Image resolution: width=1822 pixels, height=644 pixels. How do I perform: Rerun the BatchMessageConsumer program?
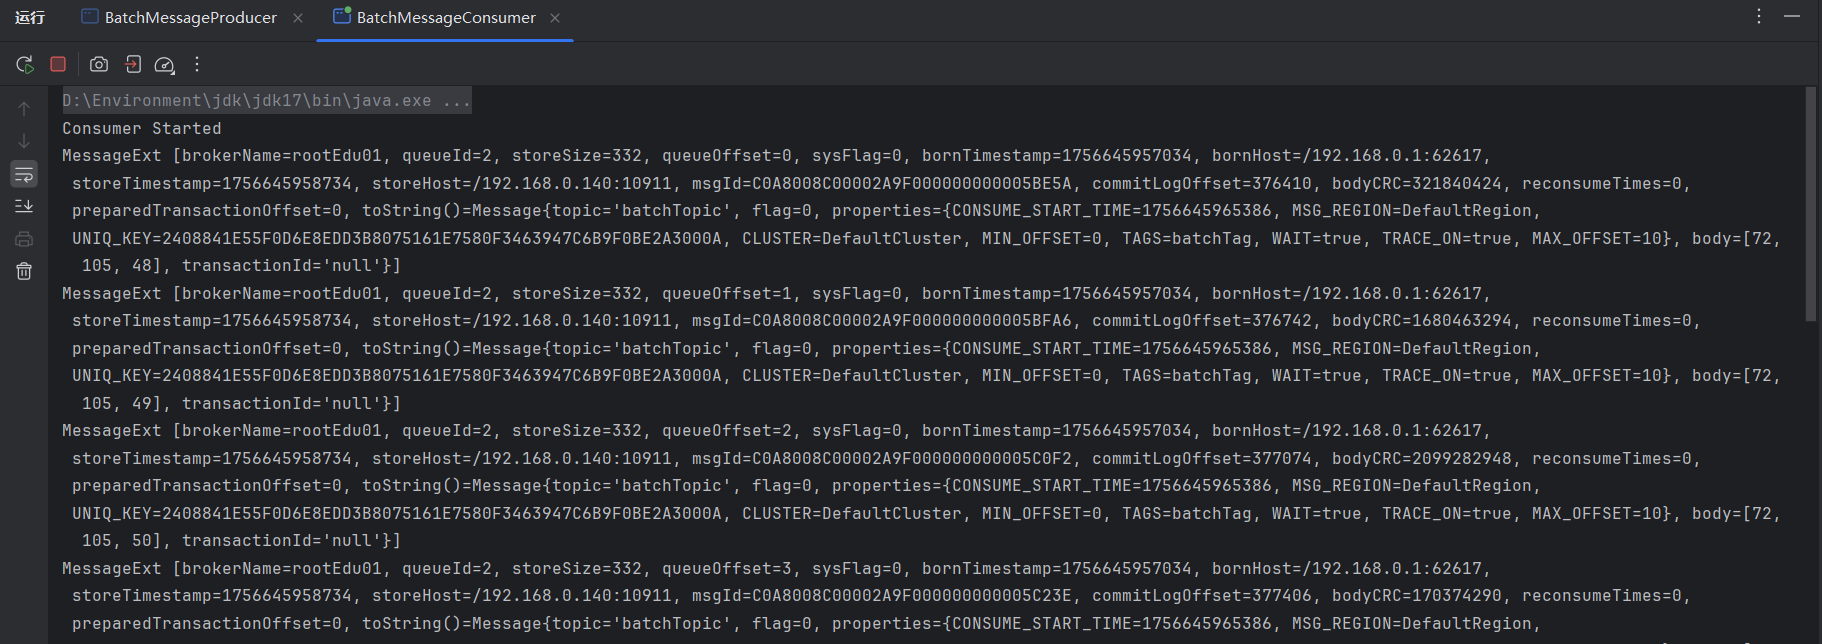(x=25, y=65)
